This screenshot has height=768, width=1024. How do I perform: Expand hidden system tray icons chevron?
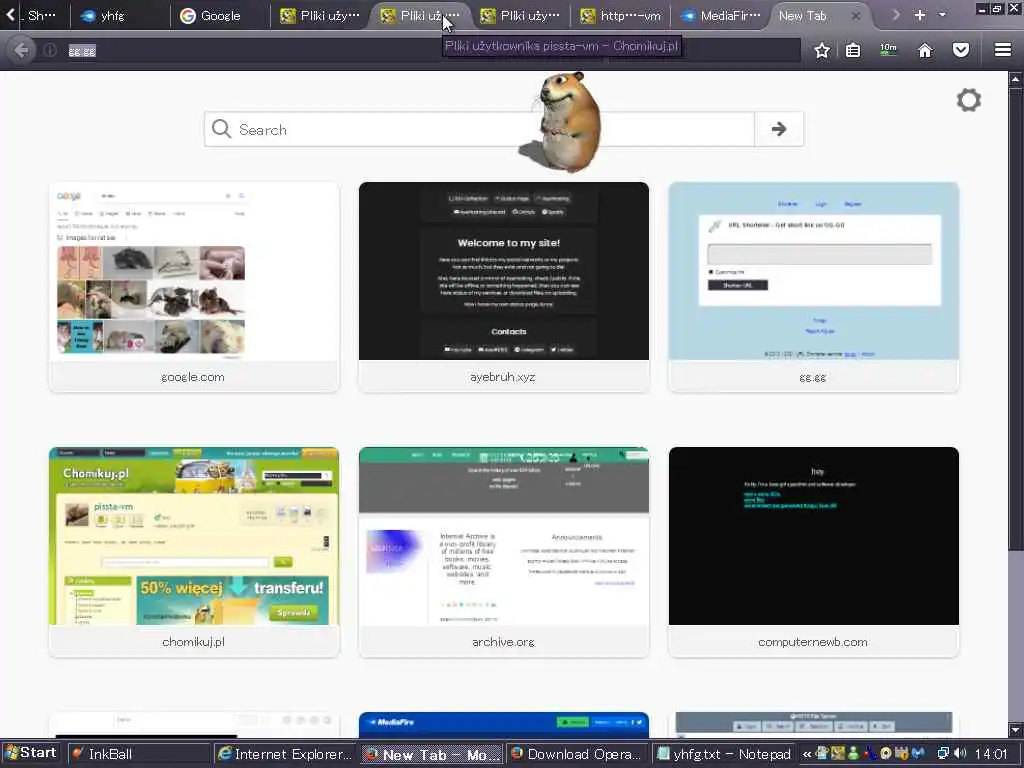tap(807, 754)
